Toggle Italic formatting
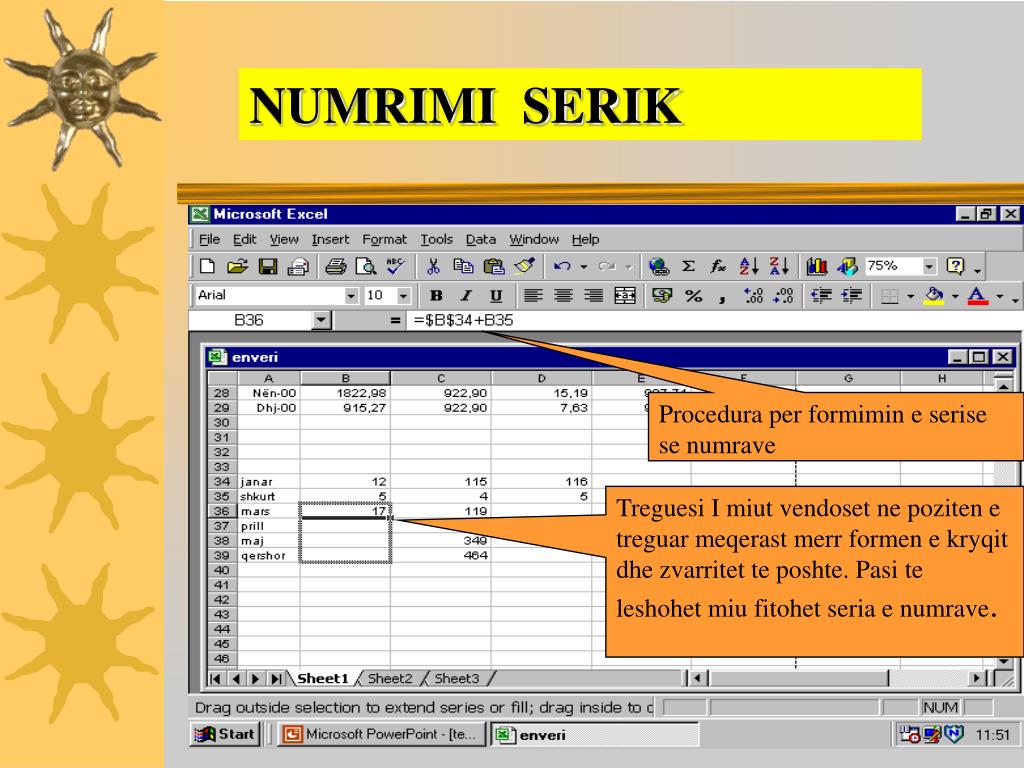The width and height of the screenshot is (1024, 768). tap(466, 296)
